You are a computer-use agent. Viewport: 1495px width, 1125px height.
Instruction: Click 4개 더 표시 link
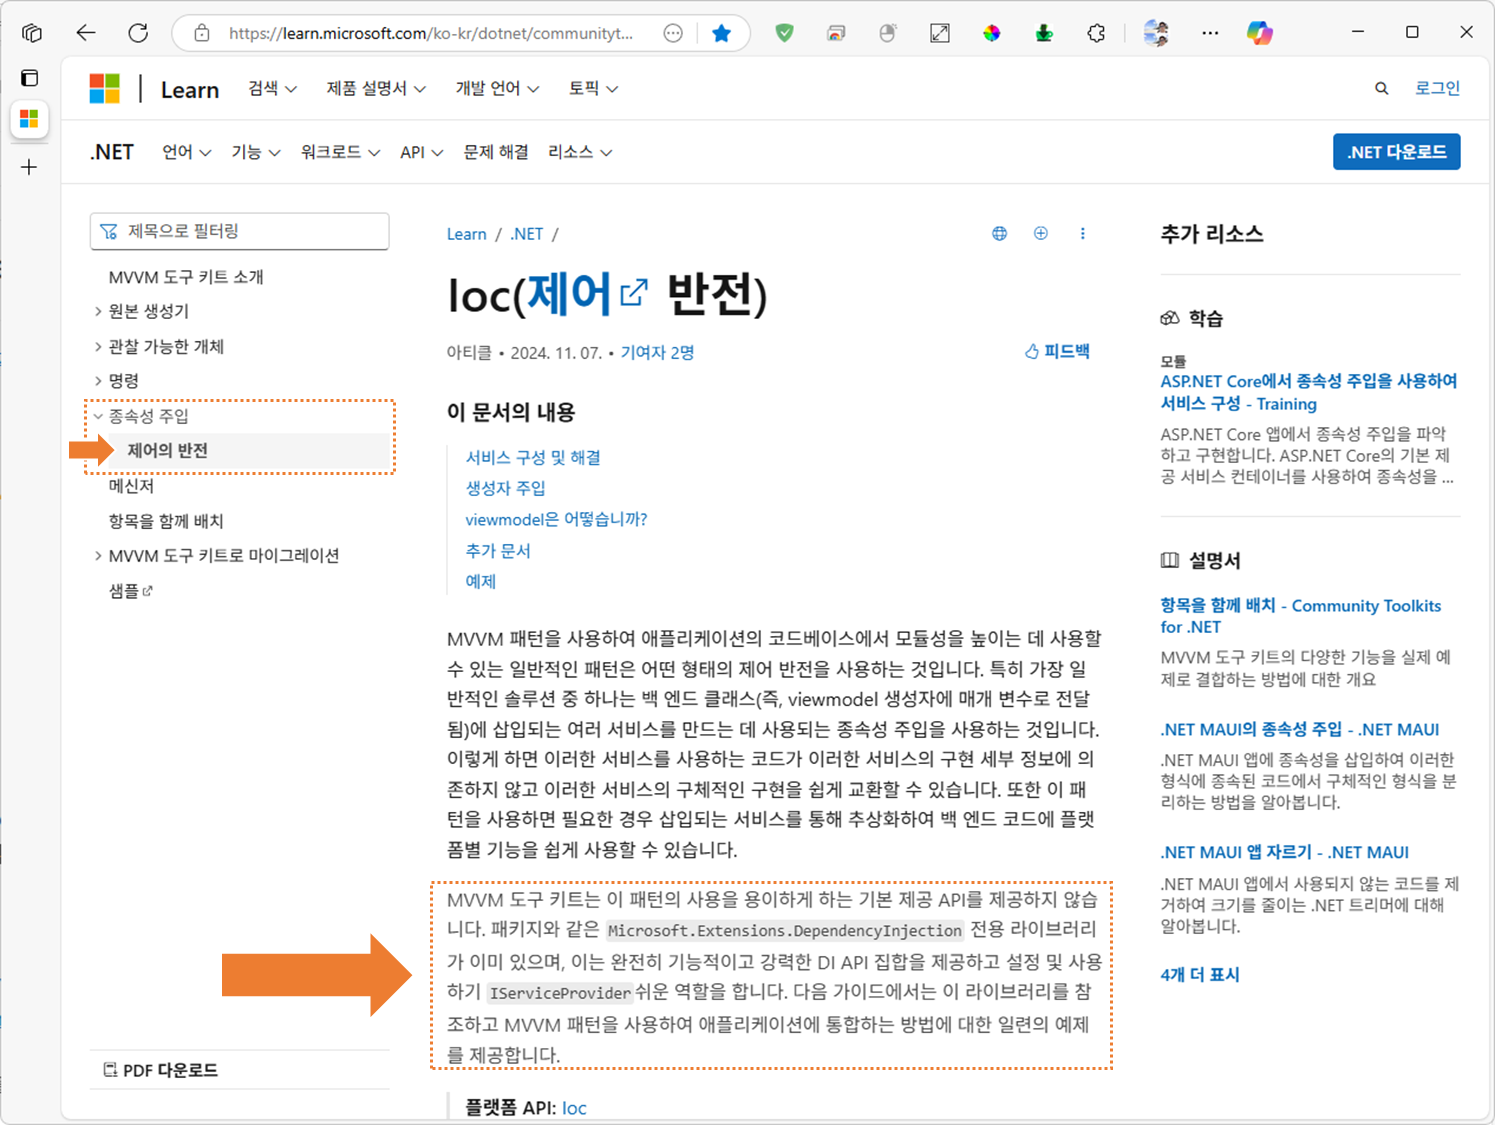pos(1200,974)
